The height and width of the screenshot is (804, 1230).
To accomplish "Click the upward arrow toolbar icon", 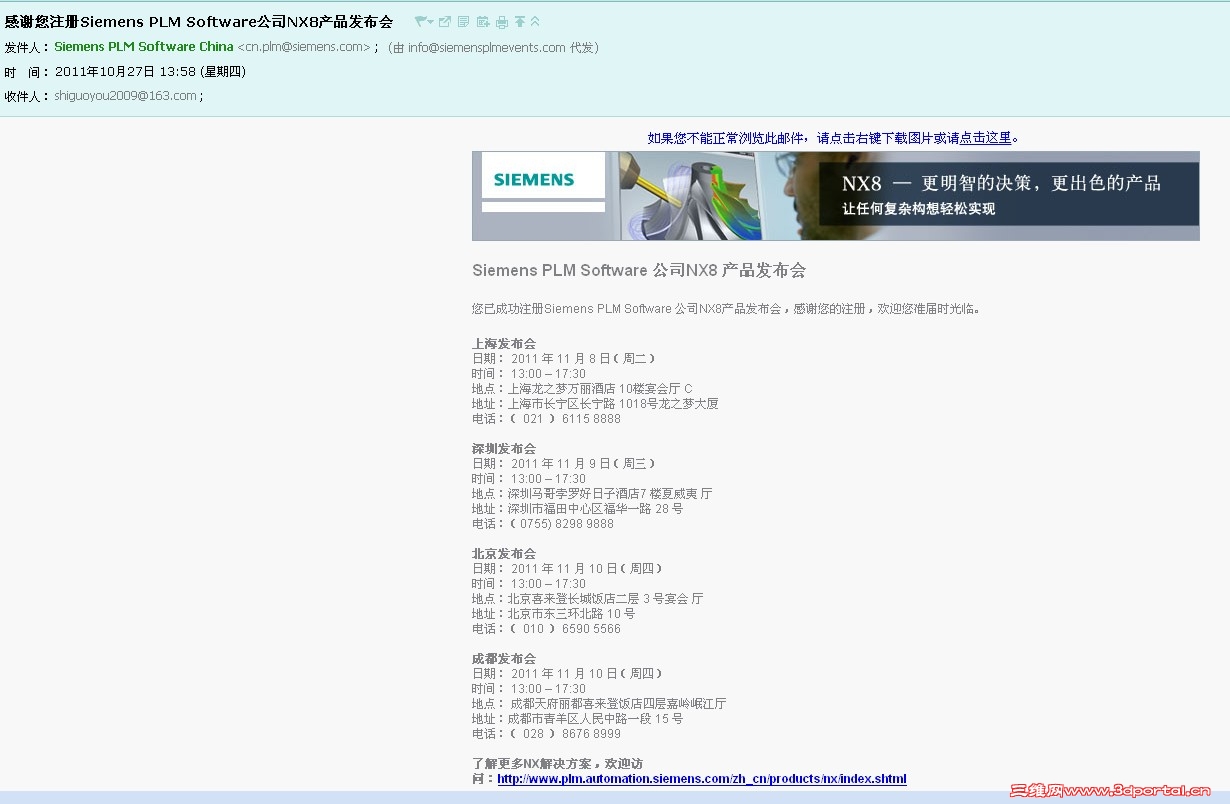I will coord(521,21).
